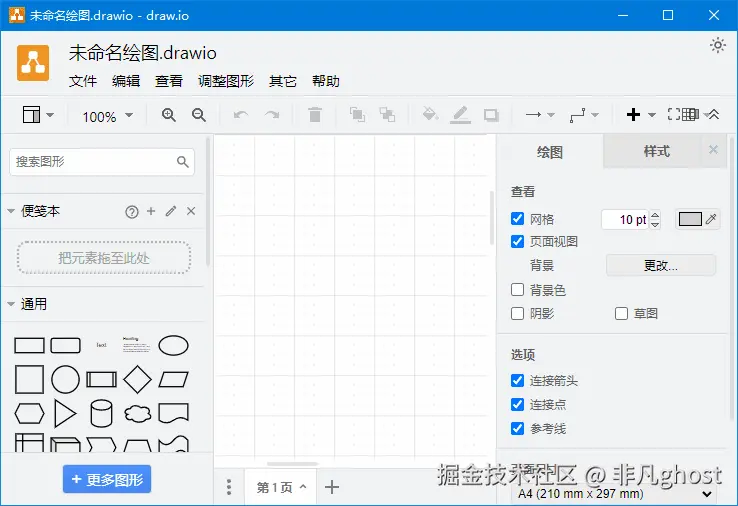Open the 第1页 page tab menu
This screenshot has height=506, width=738.
point(281,487)
